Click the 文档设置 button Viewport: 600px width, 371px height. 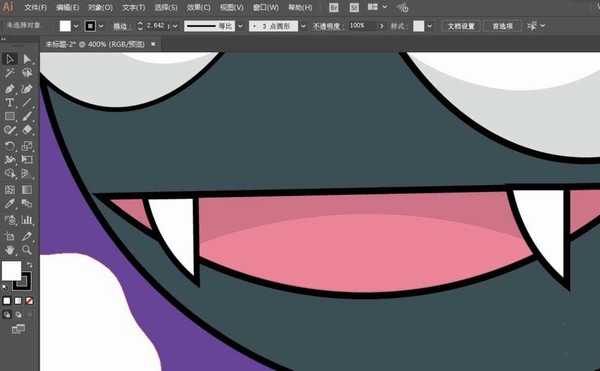click(461, 26)
